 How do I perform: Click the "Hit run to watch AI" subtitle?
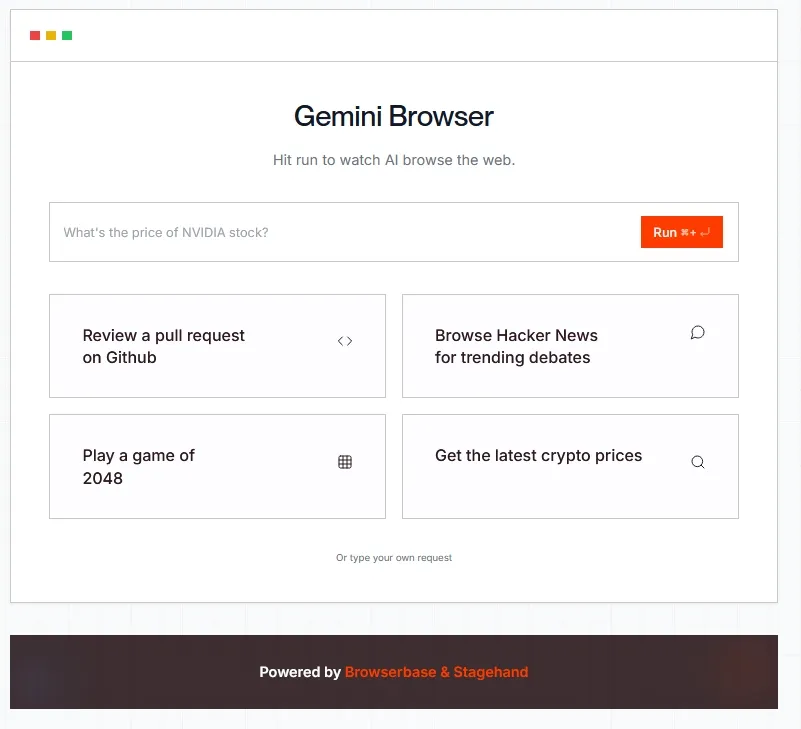[394, 160]
